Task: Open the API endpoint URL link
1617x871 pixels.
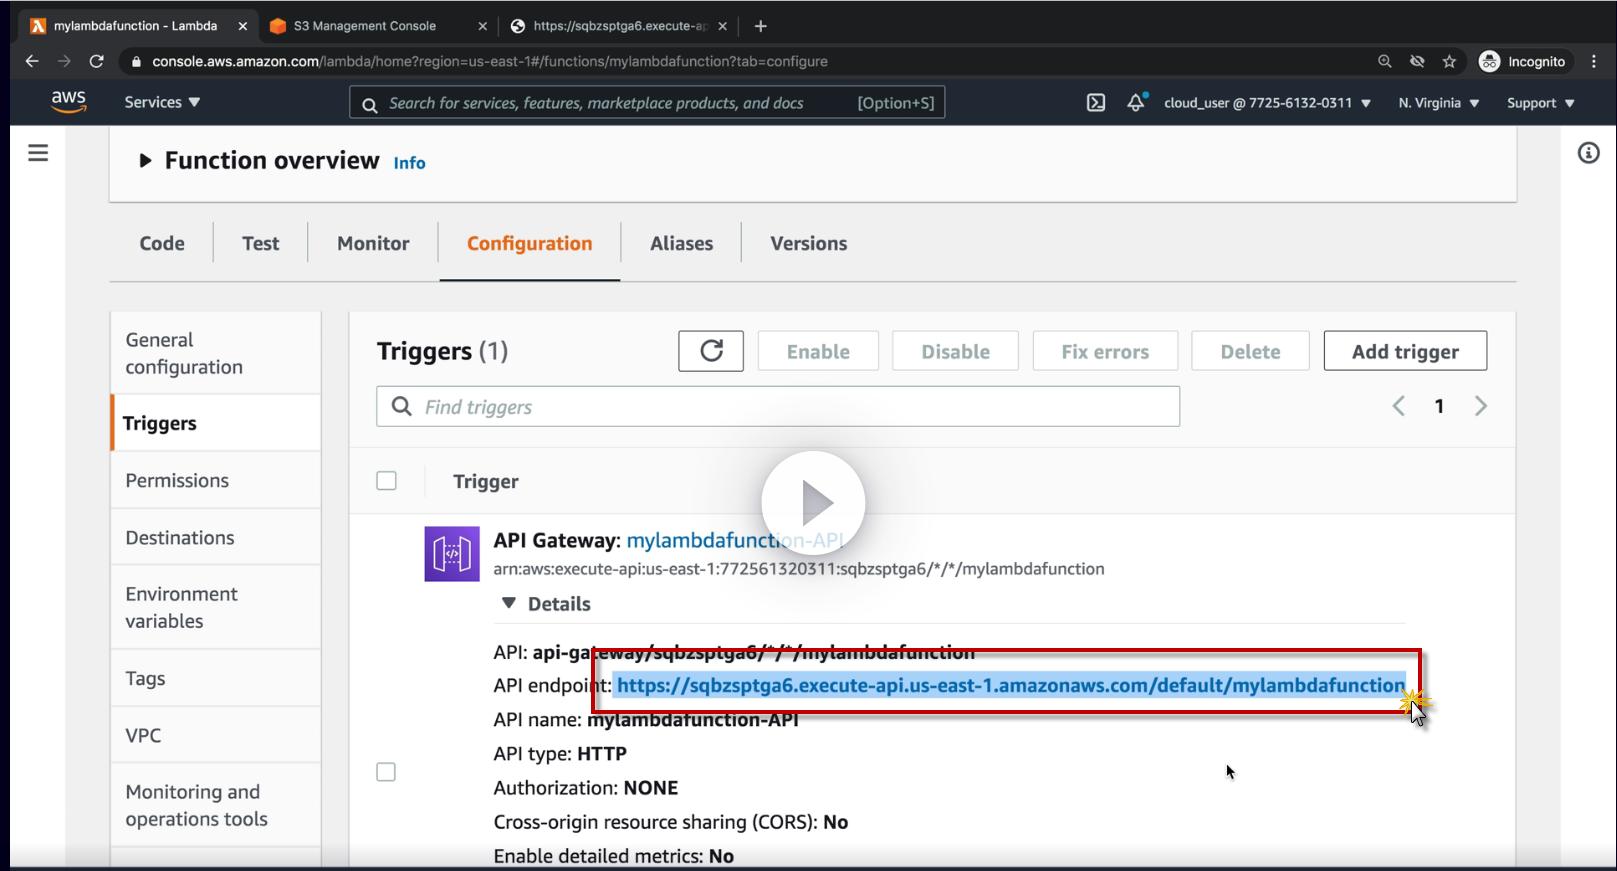Action: (1011, 685)
